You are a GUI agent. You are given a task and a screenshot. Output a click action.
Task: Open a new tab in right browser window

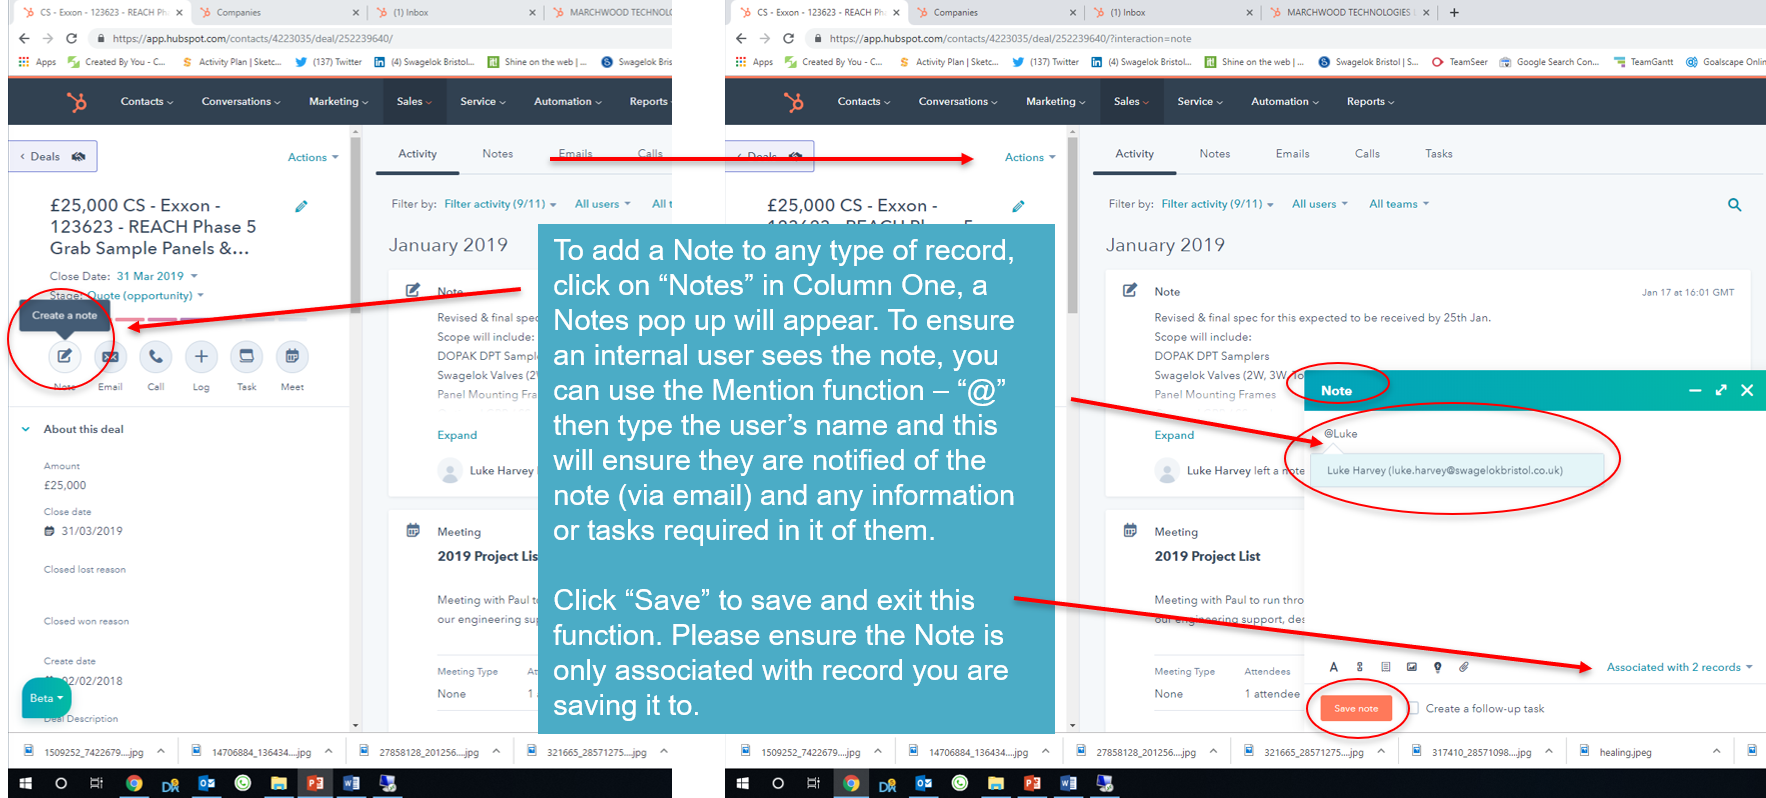pos(1454,12)
